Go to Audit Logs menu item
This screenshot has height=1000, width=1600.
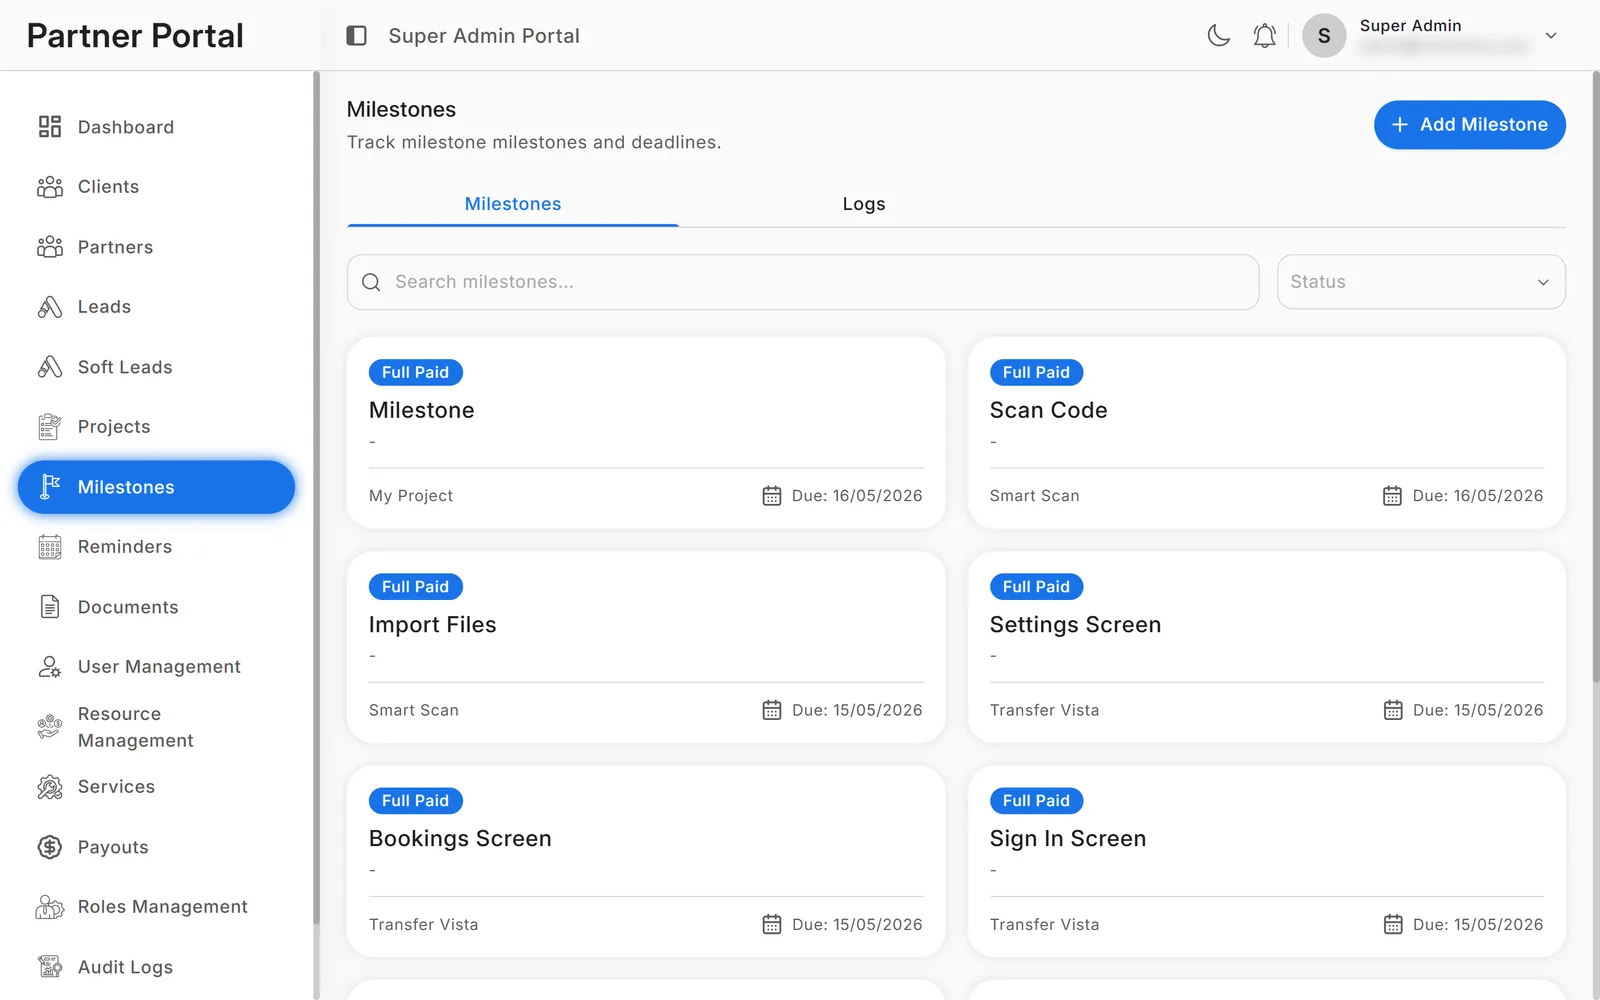pos(156,967)
